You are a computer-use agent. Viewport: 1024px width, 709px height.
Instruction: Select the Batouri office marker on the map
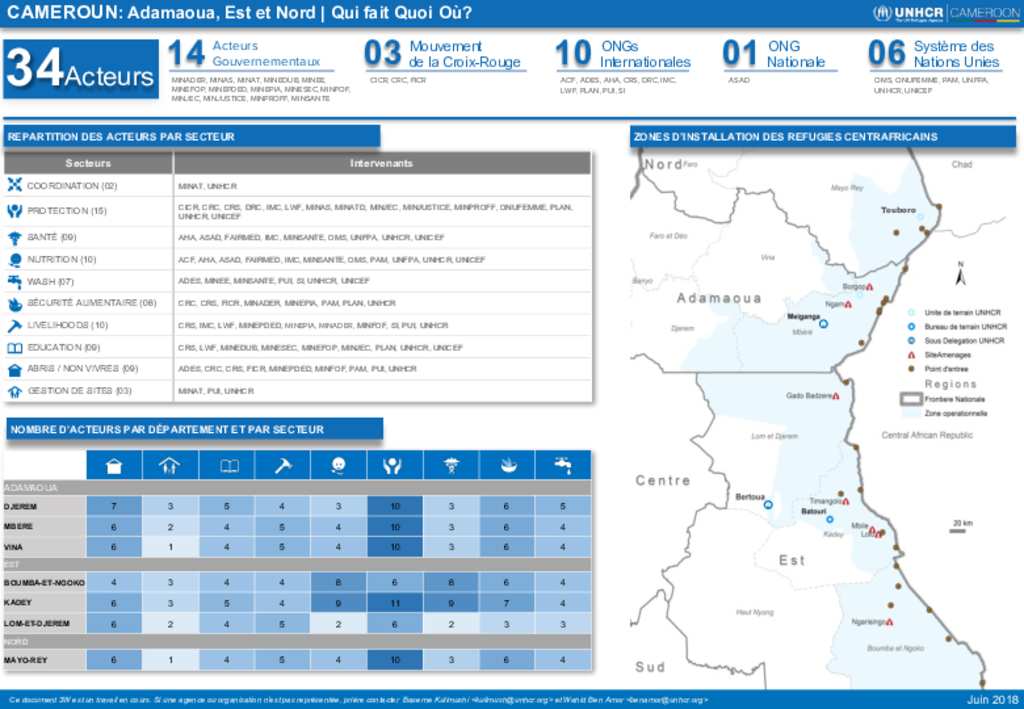(x=829, y=520)
